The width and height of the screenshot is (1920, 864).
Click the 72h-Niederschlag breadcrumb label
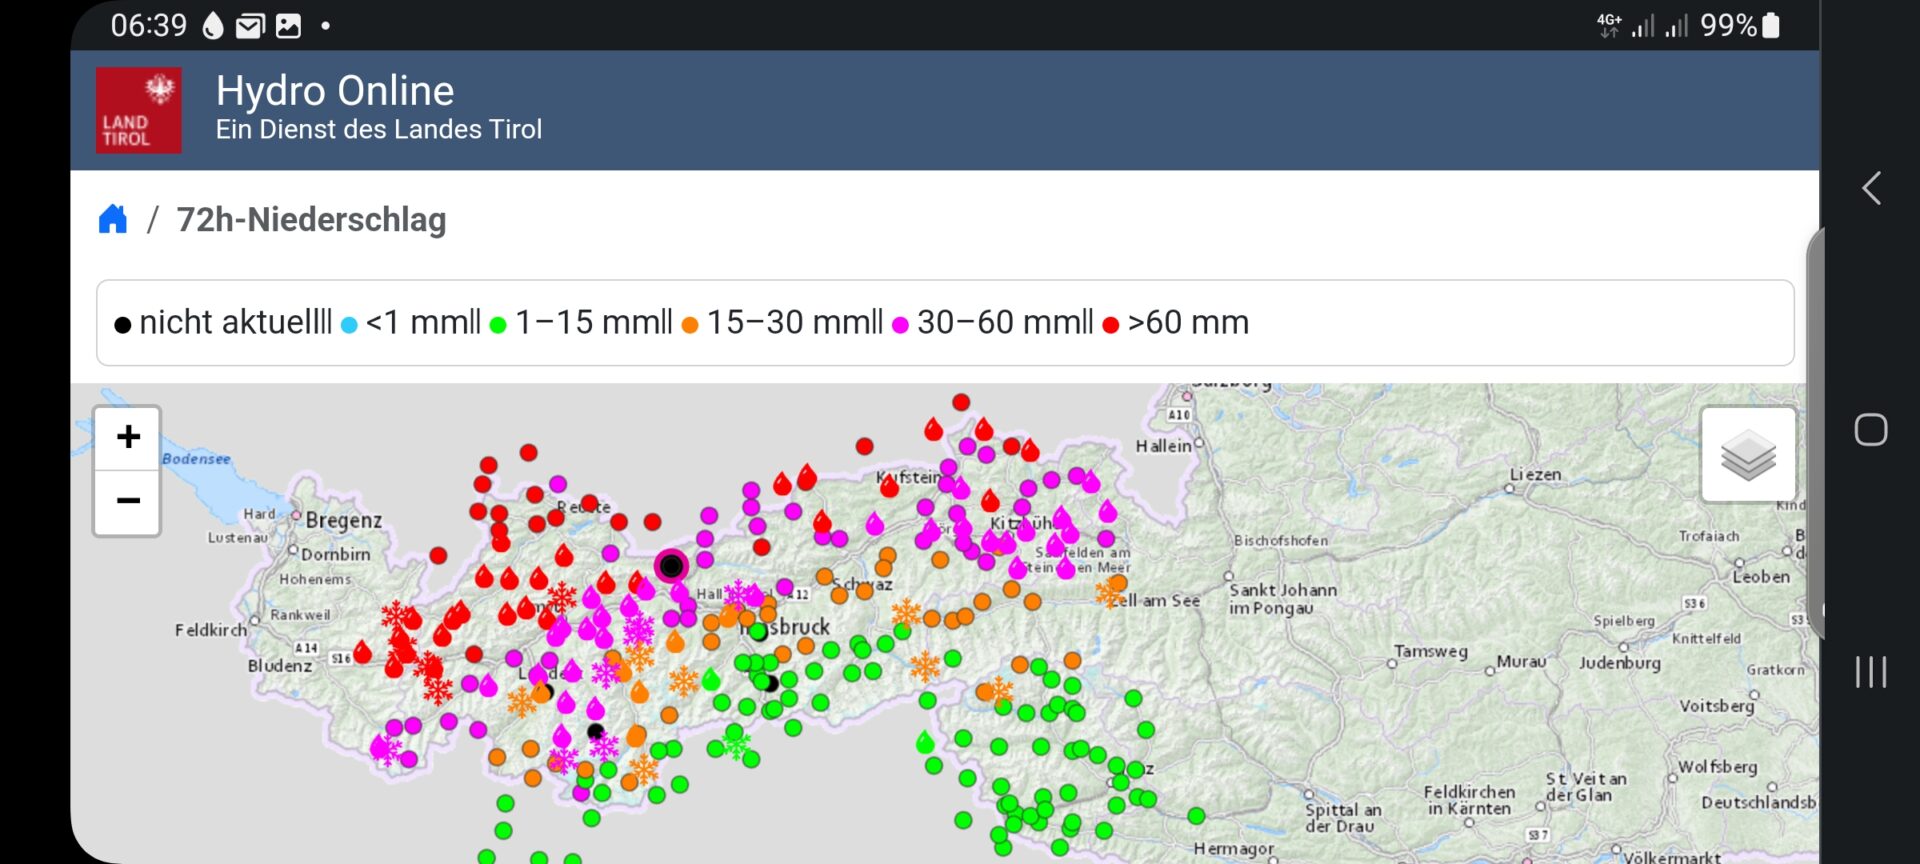click(311, 220)
